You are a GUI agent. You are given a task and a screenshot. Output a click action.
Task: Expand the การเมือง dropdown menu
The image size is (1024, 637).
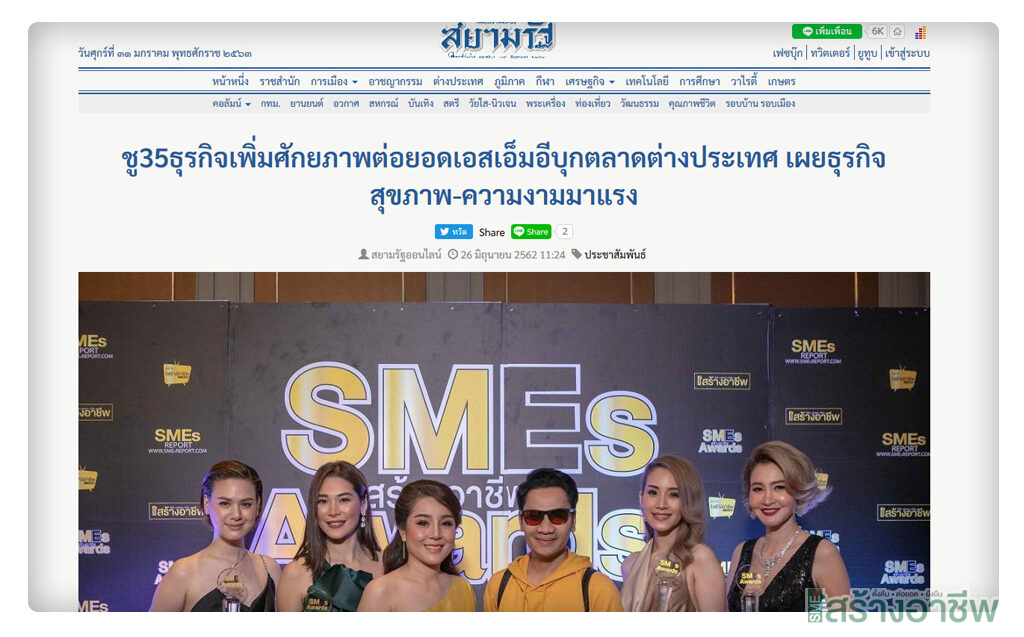(334, 82)
